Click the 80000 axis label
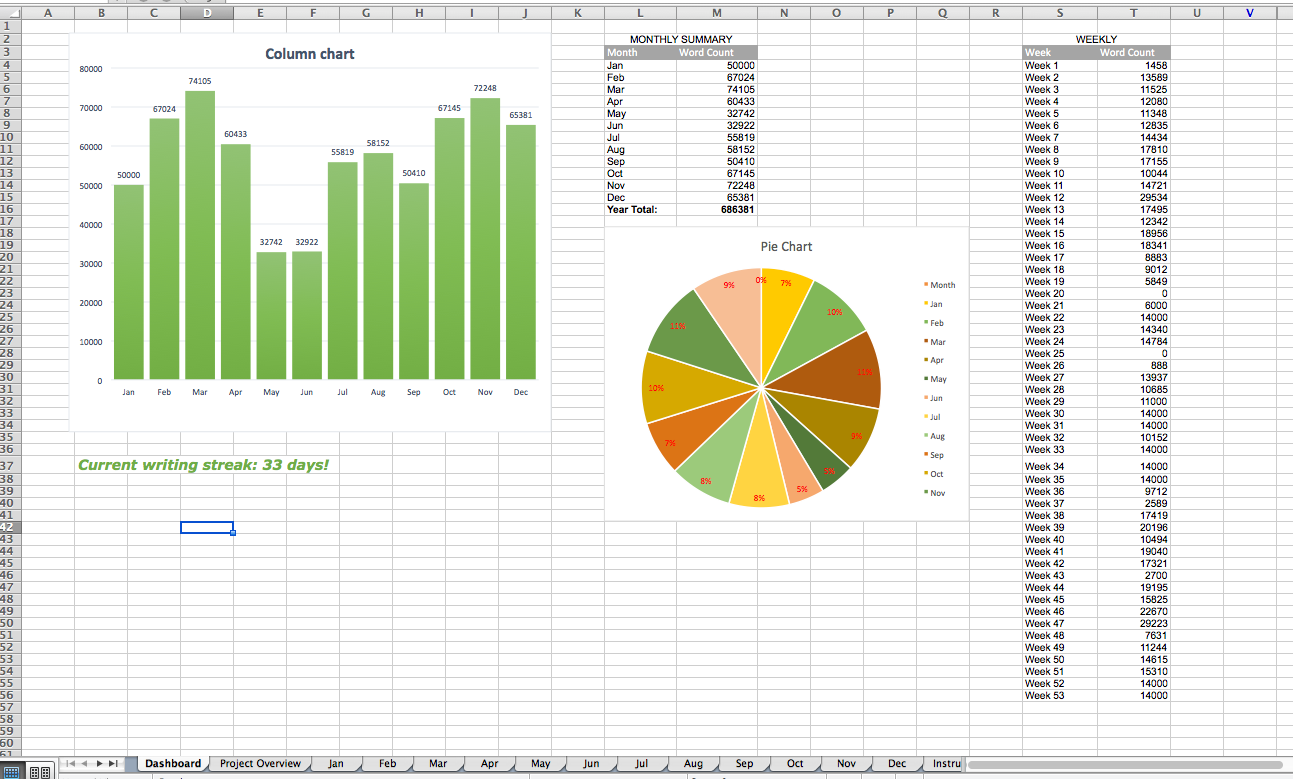This screenshot has height=779, width=1293. [x=91, y=69]
